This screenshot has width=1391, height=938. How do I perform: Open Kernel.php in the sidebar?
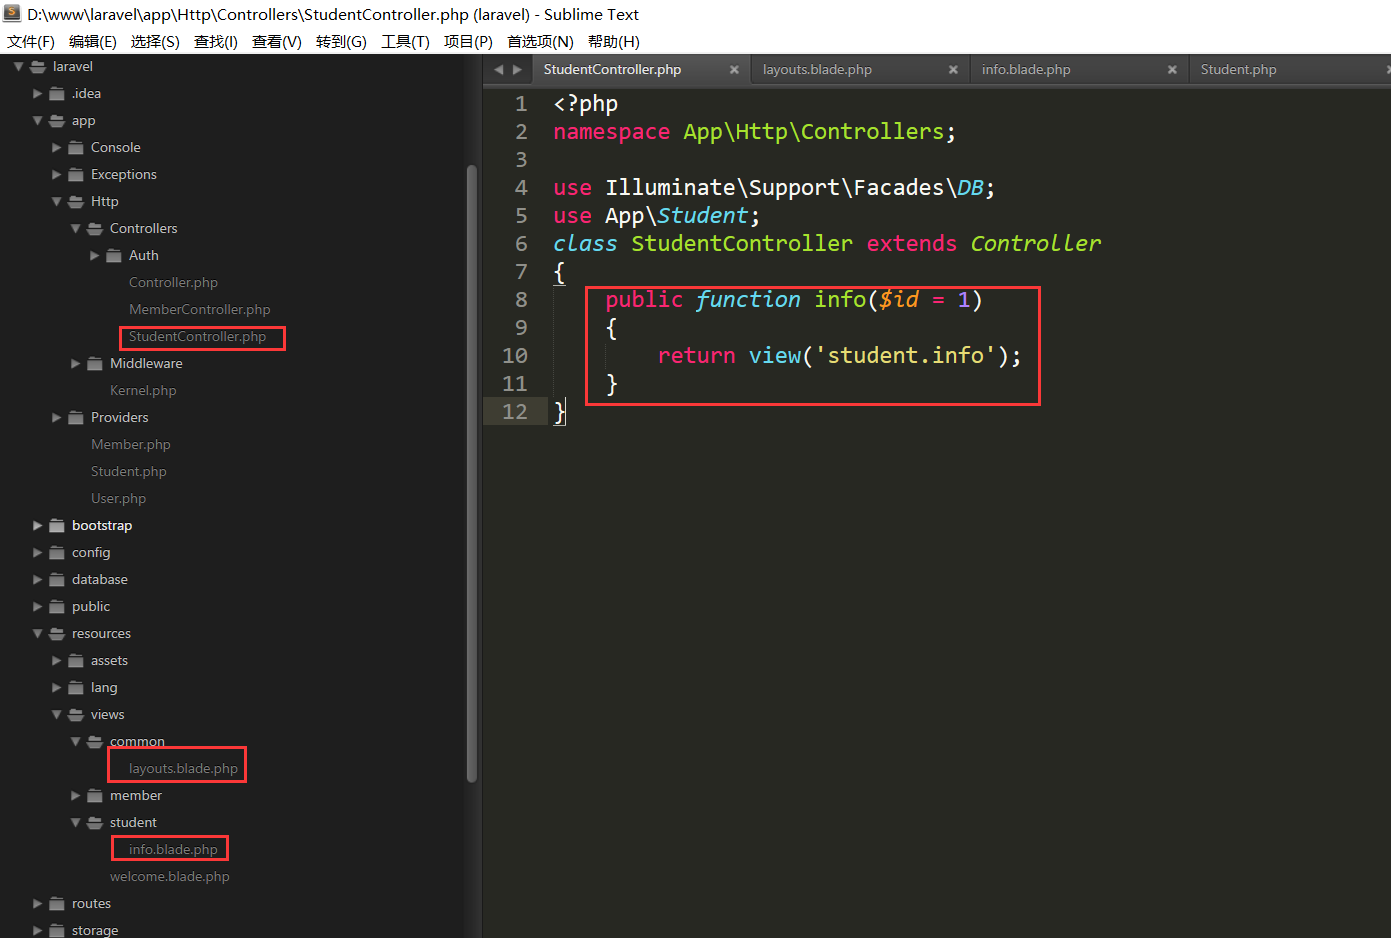(143, 390)
